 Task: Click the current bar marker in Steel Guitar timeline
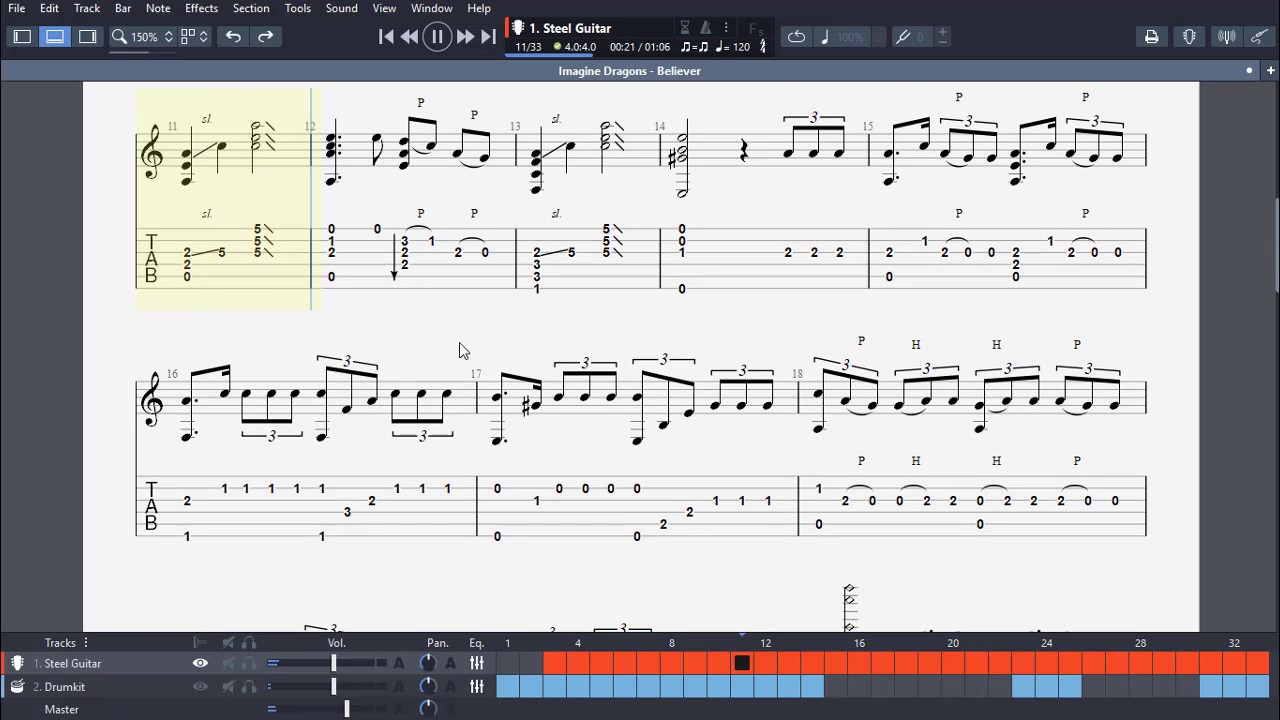point(742,663)
